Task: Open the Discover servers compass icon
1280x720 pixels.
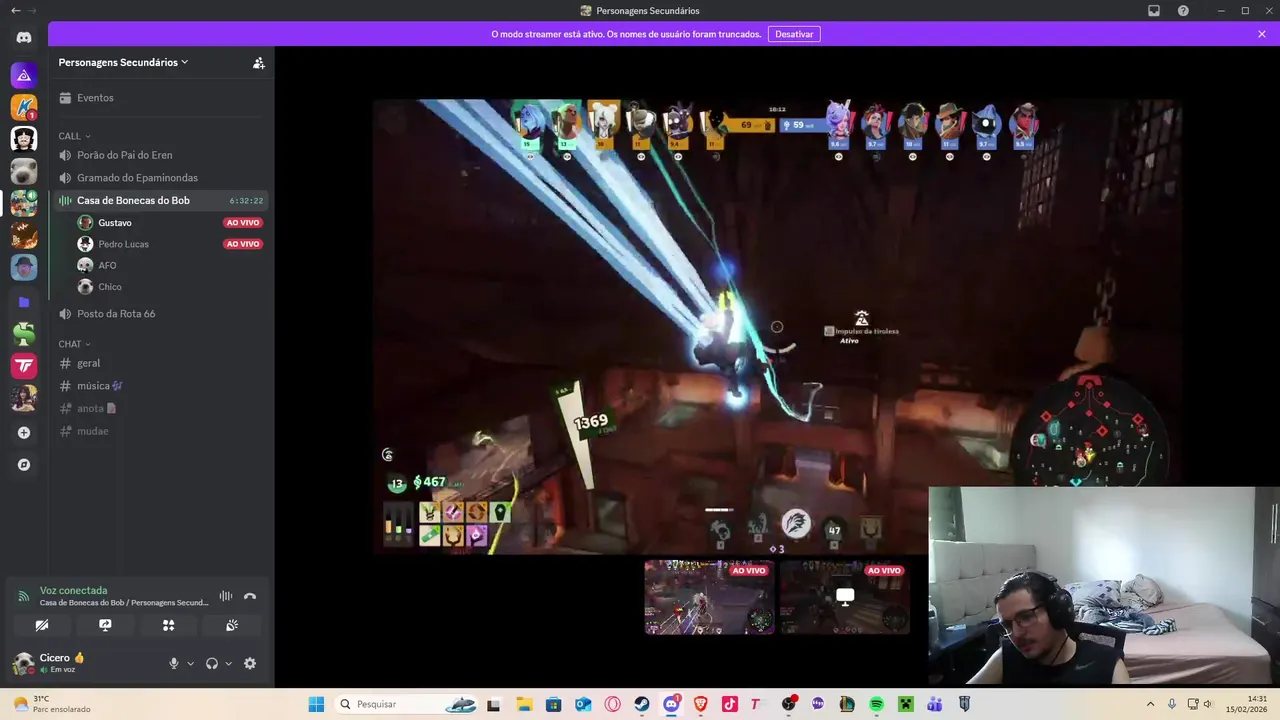Action: pyautogui.click(x=24, y=465)
